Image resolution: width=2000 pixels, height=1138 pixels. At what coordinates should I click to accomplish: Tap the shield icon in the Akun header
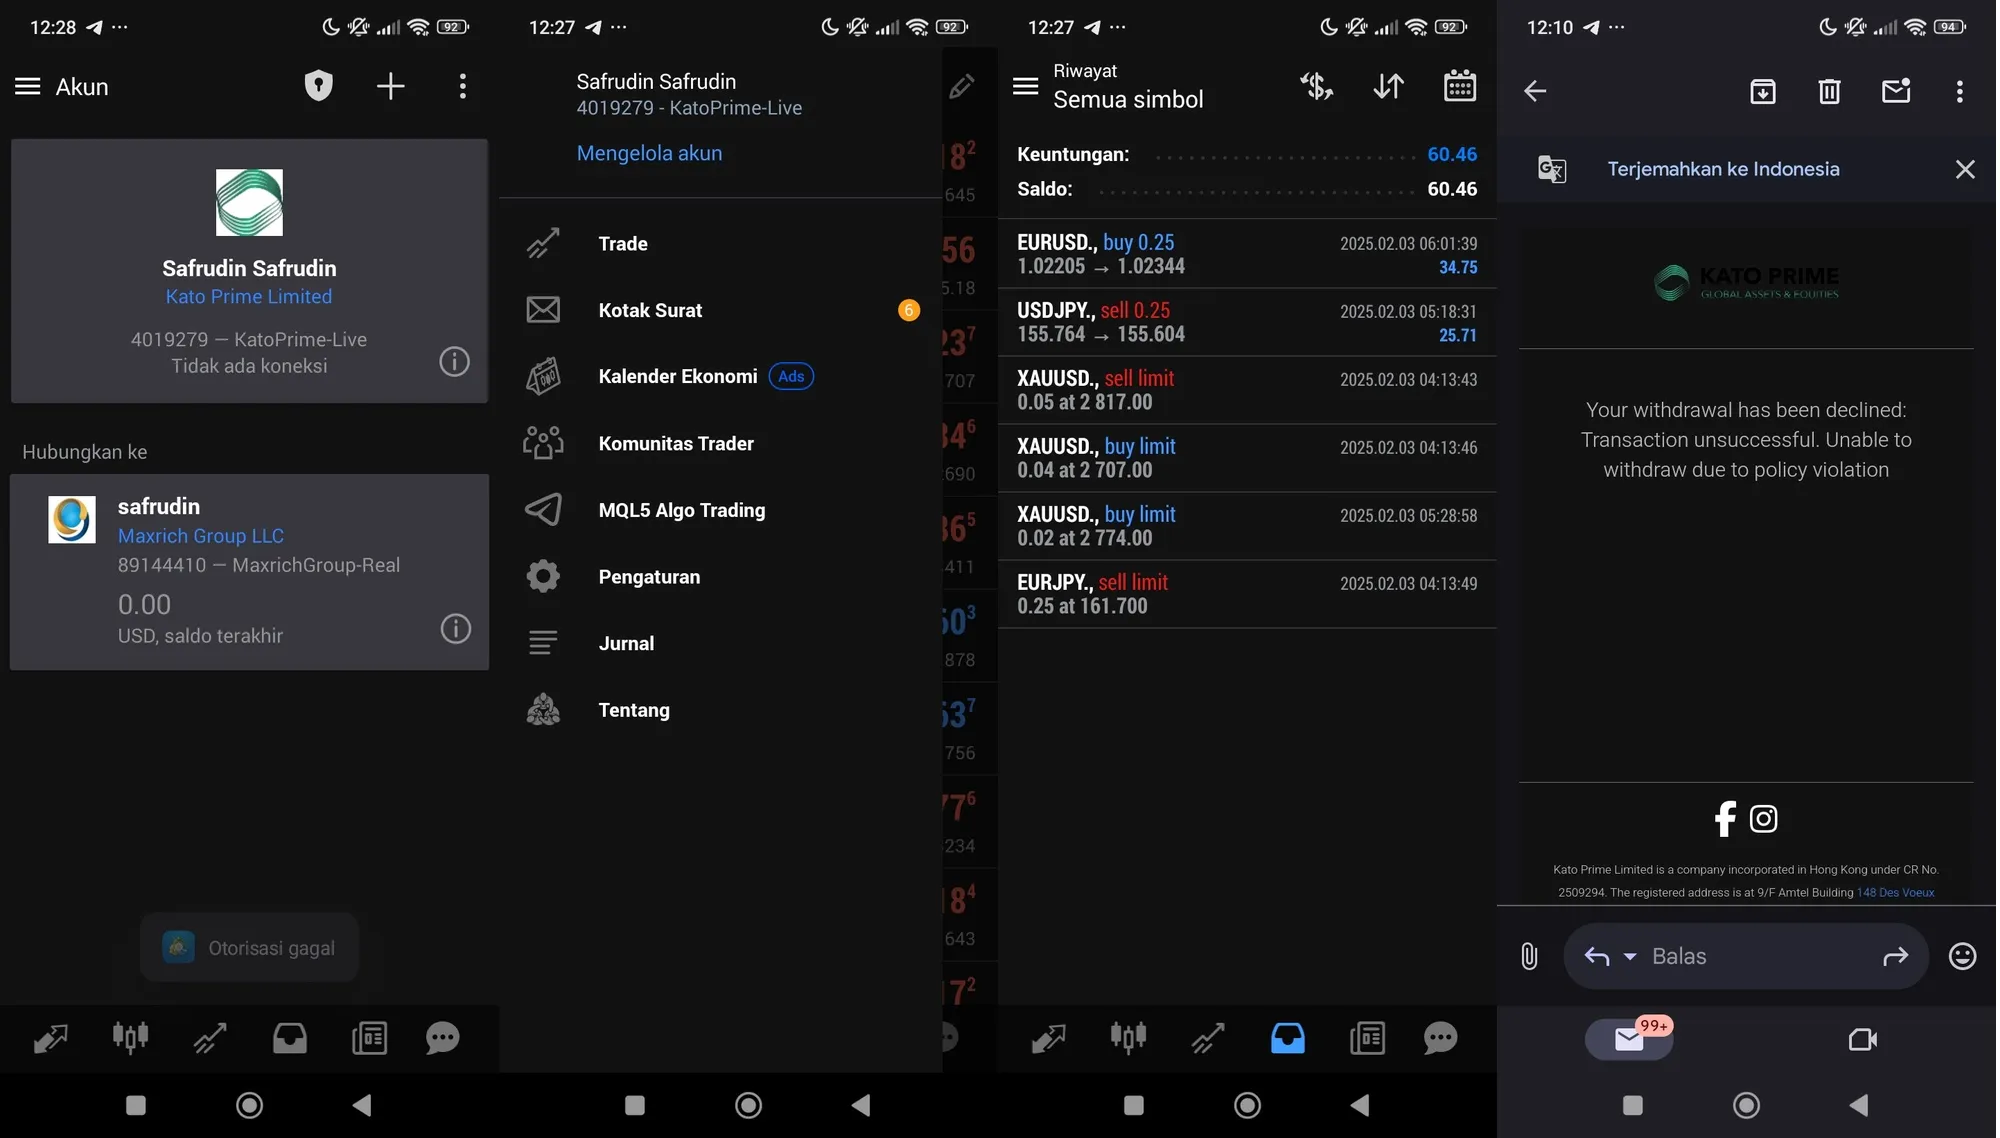(x=318, y=86)
